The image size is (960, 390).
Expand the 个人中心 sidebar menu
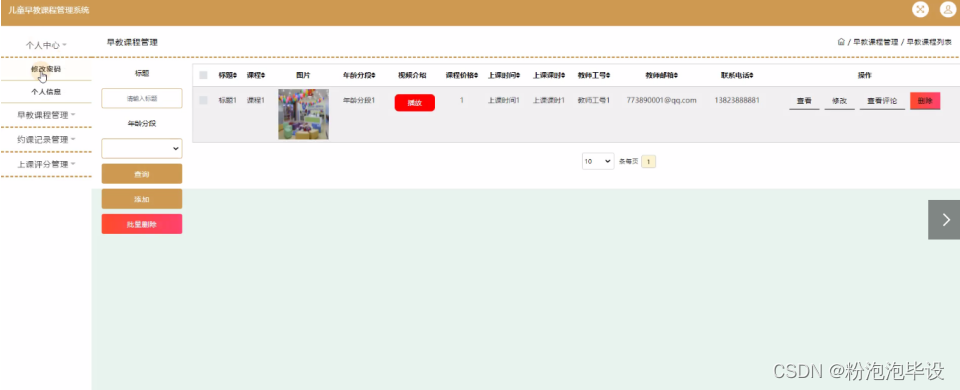46,45
